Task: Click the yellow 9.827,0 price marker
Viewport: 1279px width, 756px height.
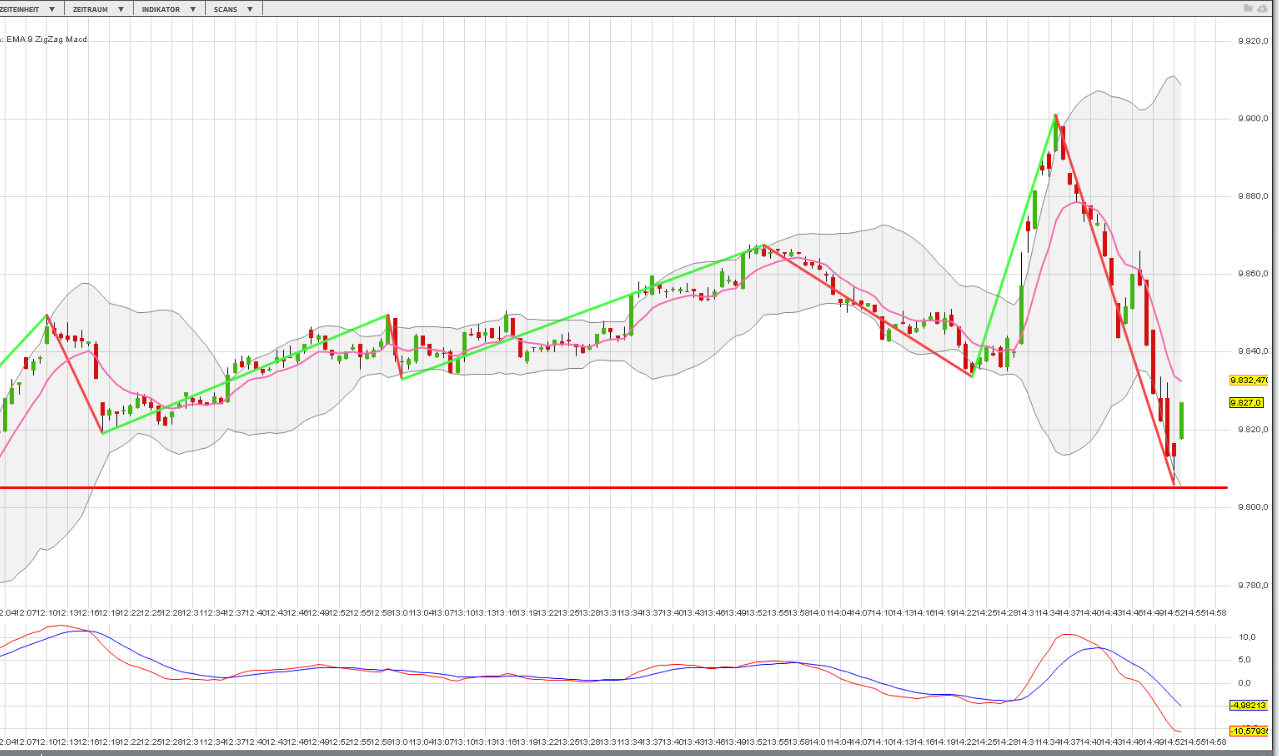Action: [1246, 400]
